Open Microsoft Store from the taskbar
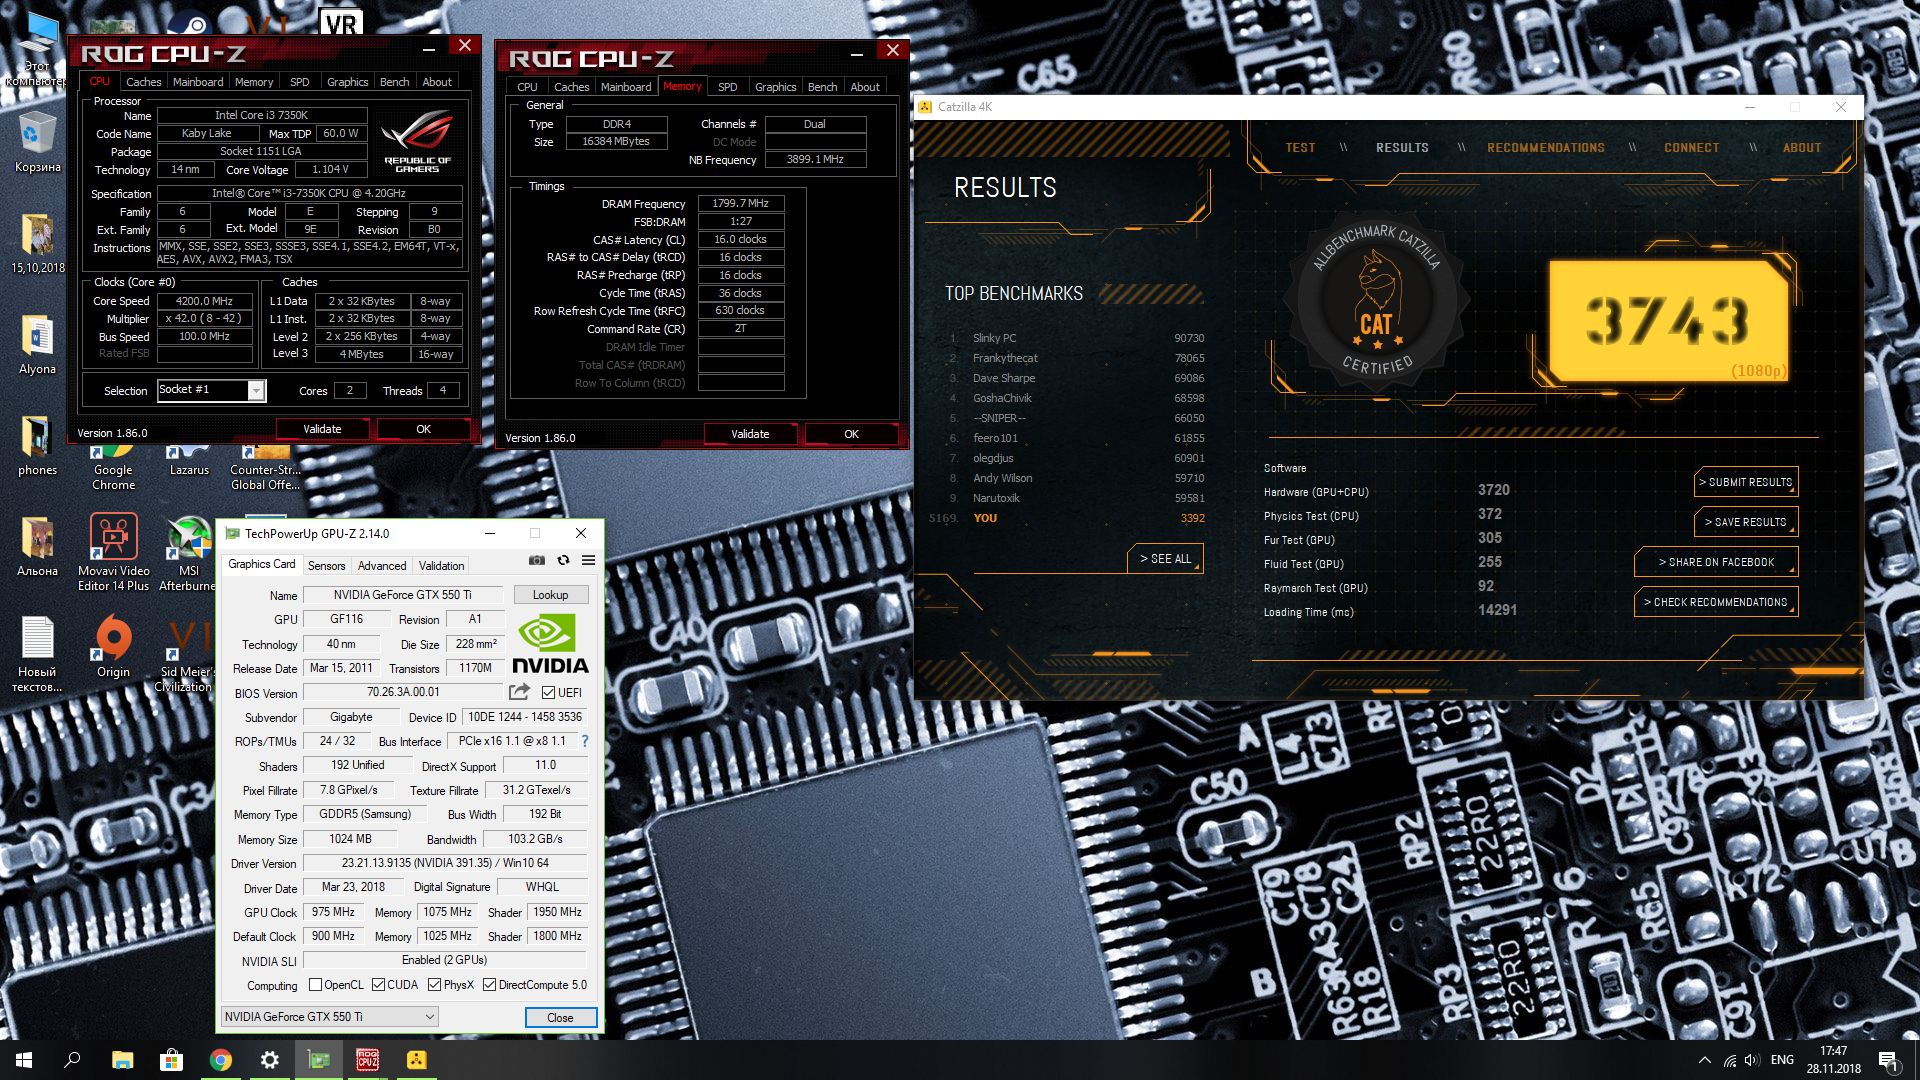The width and height of the screenshot is (1920, 1080). coord(172,1060)
